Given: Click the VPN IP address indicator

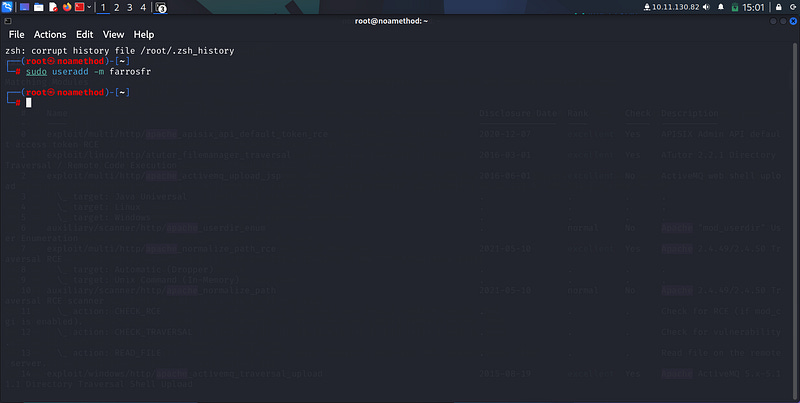Looking at the screenshot, I should click(x=671, y=7).
